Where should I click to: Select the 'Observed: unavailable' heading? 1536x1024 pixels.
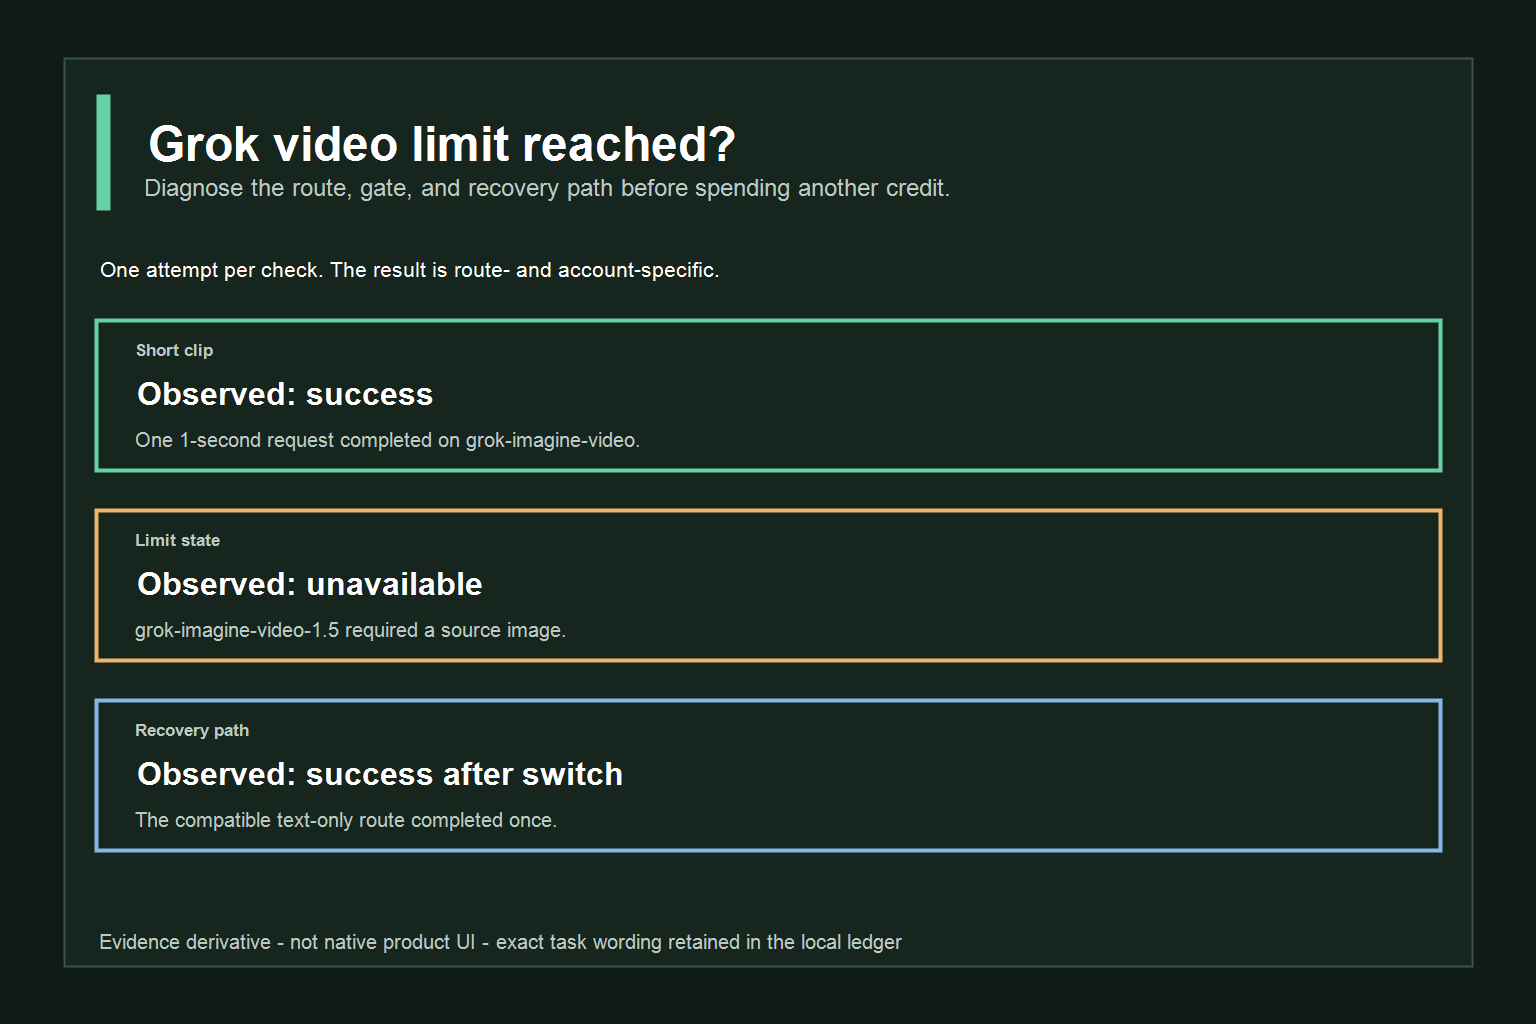[x=310, y=584]
